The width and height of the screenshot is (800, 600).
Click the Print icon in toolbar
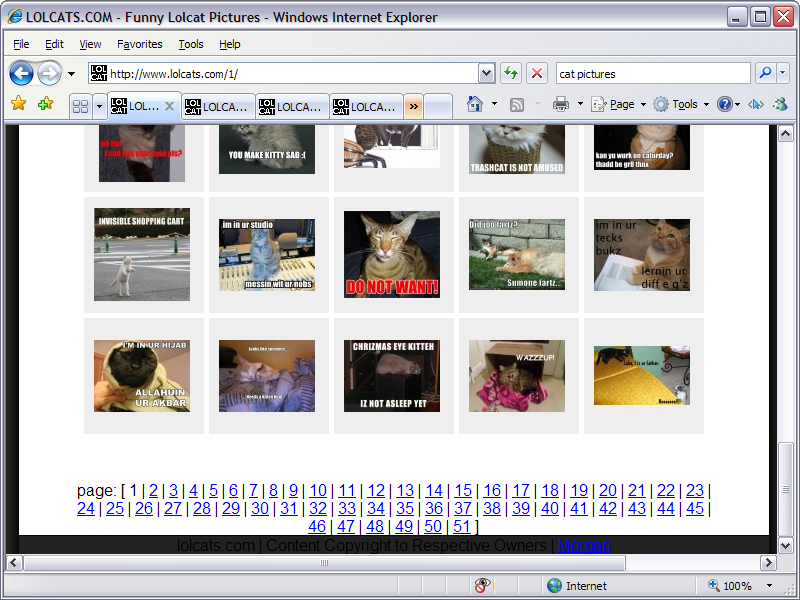561,104
